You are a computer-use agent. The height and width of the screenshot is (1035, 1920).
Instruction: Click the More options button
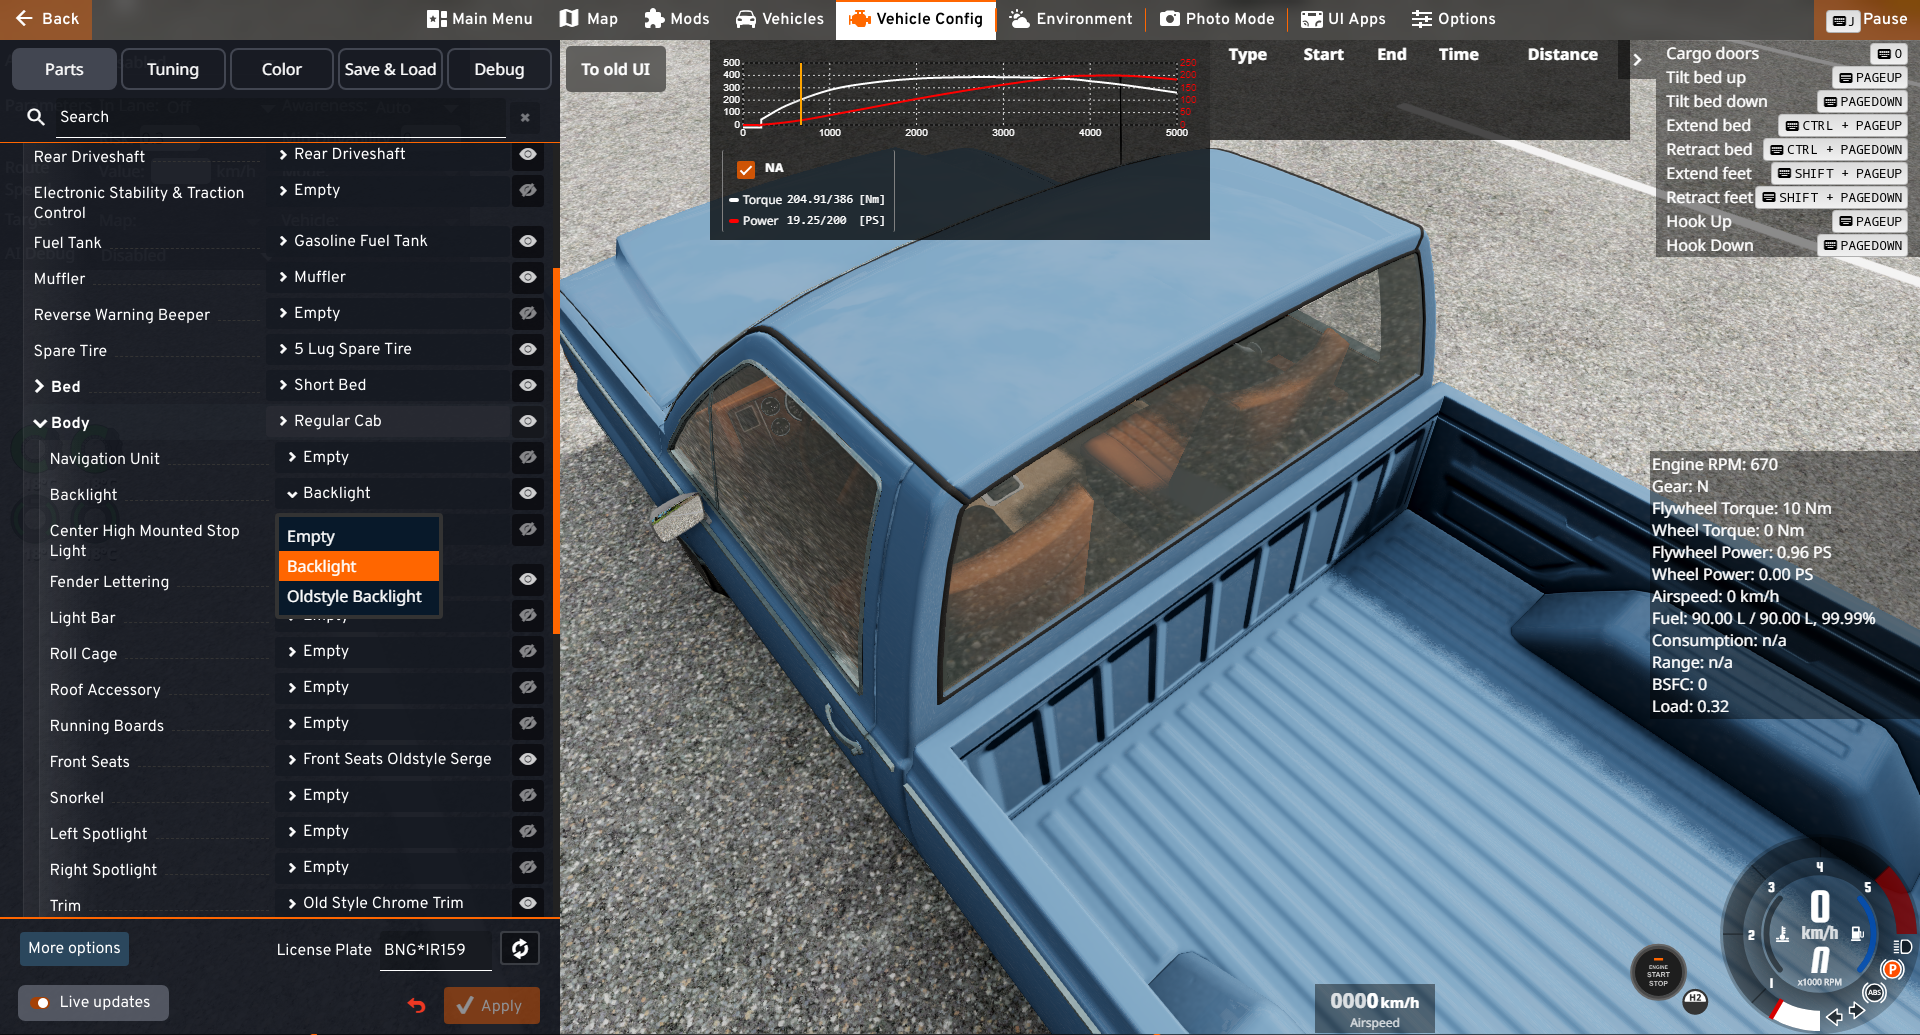74,948
